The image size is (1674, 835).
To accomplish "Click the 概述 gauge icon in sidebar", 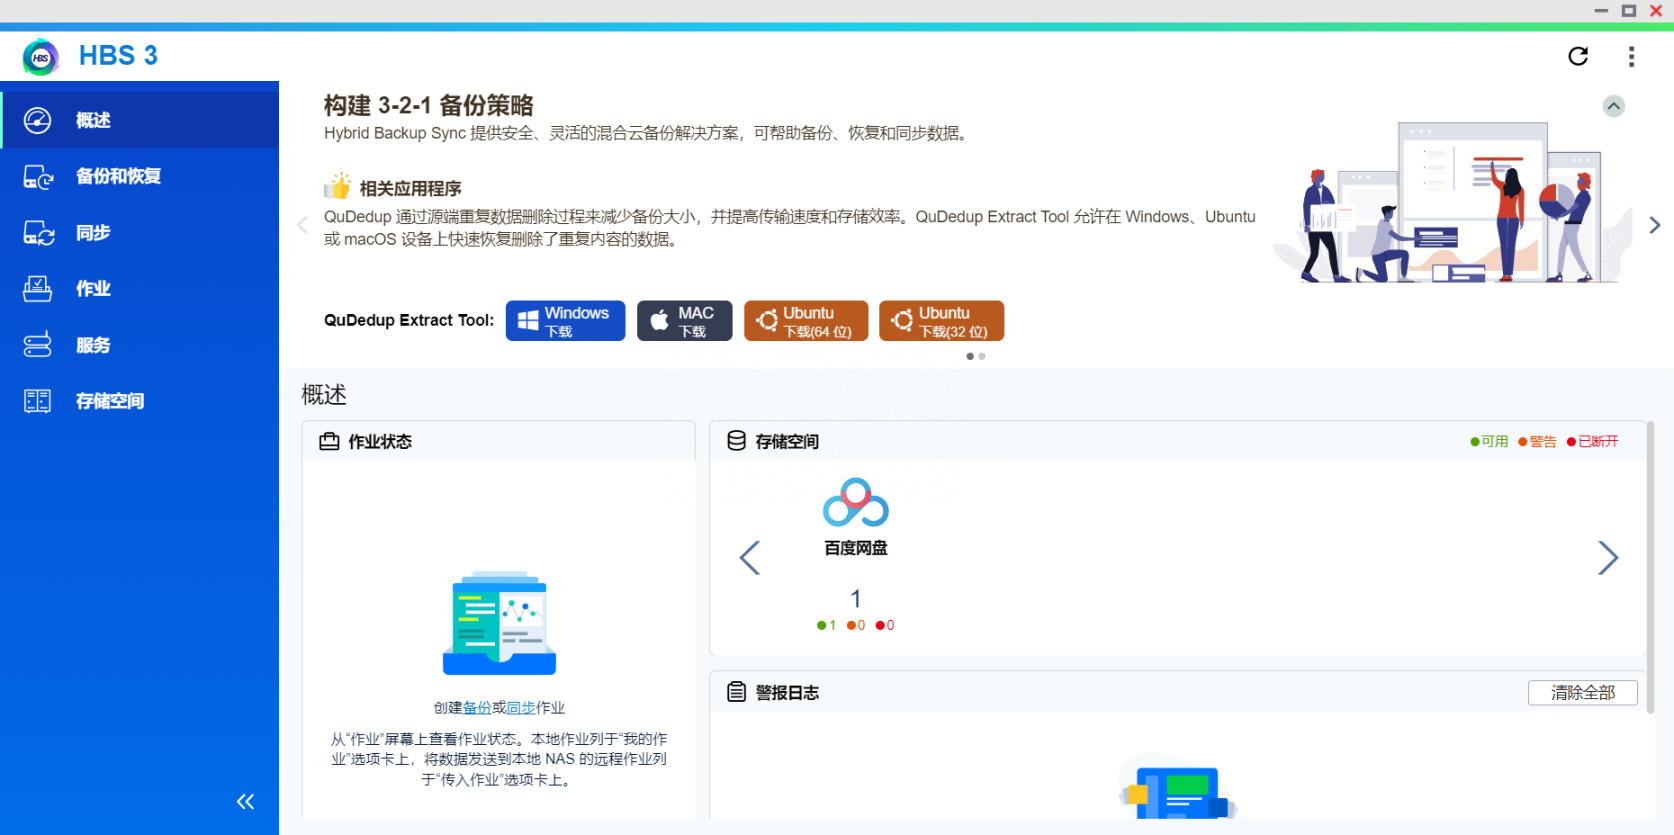I will (x=37, y=120).
